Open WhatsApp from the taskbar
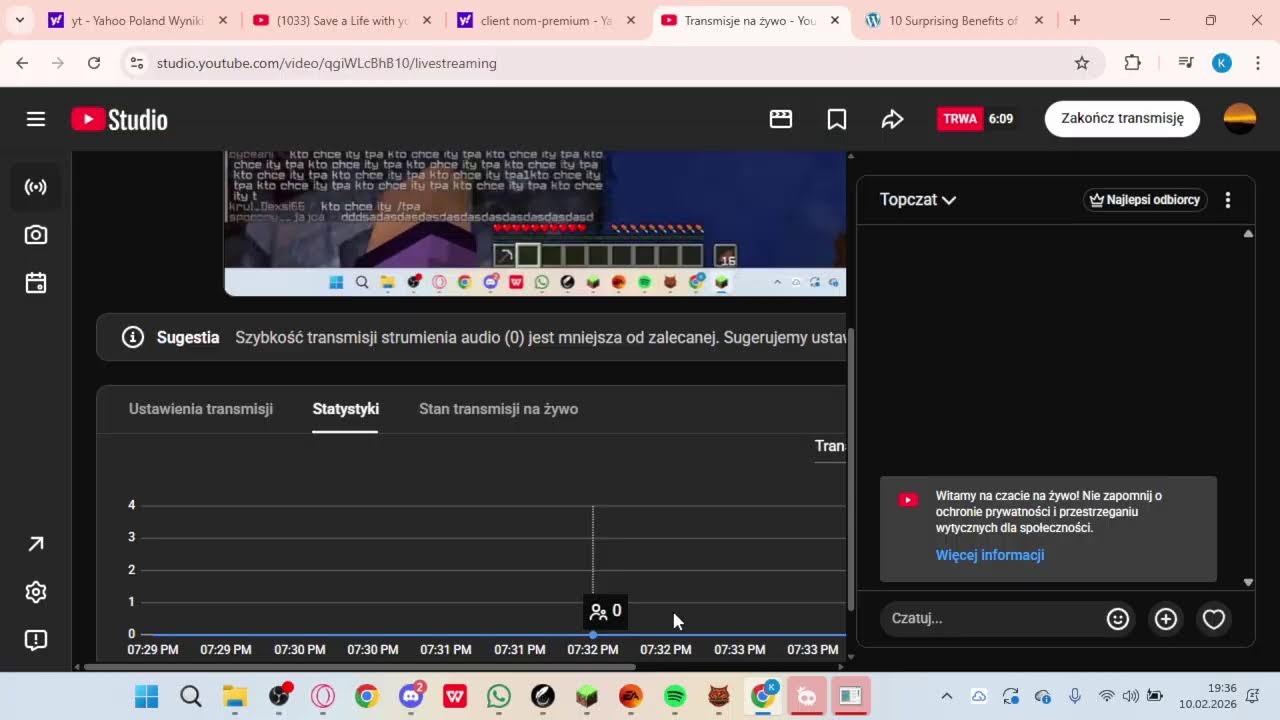Image resolution: width=1280 pixels, height=720 pixels. coord(499,696)
